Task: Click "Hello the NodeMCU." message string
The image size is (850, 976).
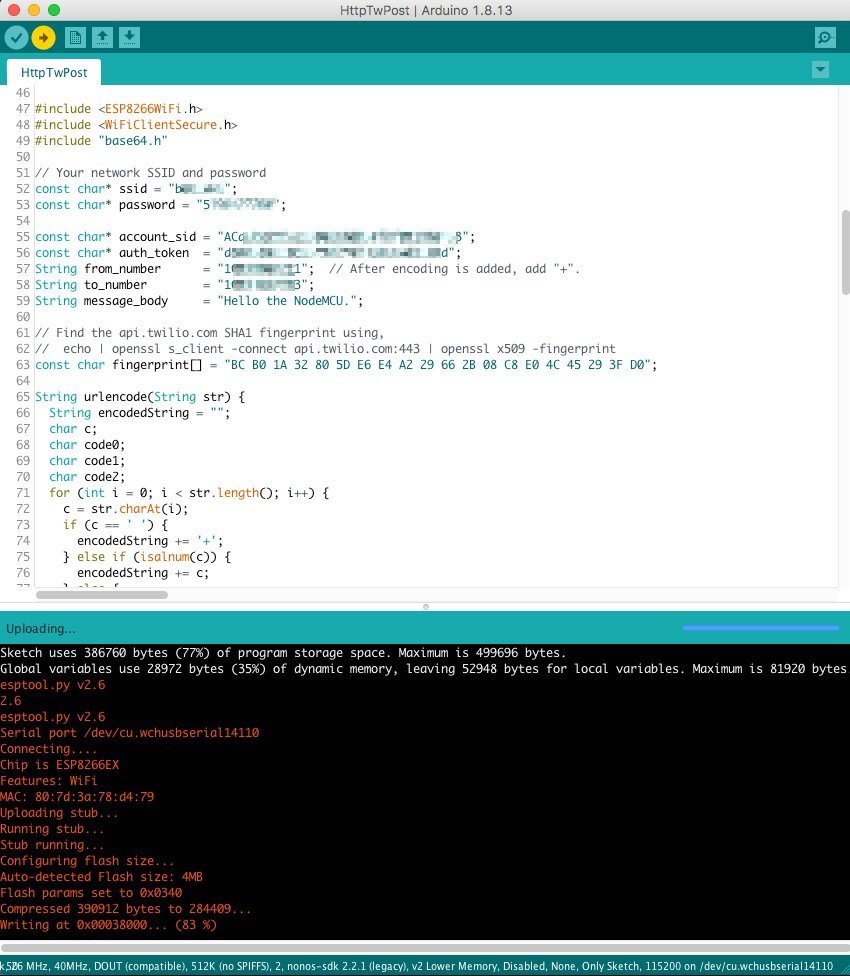Action: click(287, 301)
